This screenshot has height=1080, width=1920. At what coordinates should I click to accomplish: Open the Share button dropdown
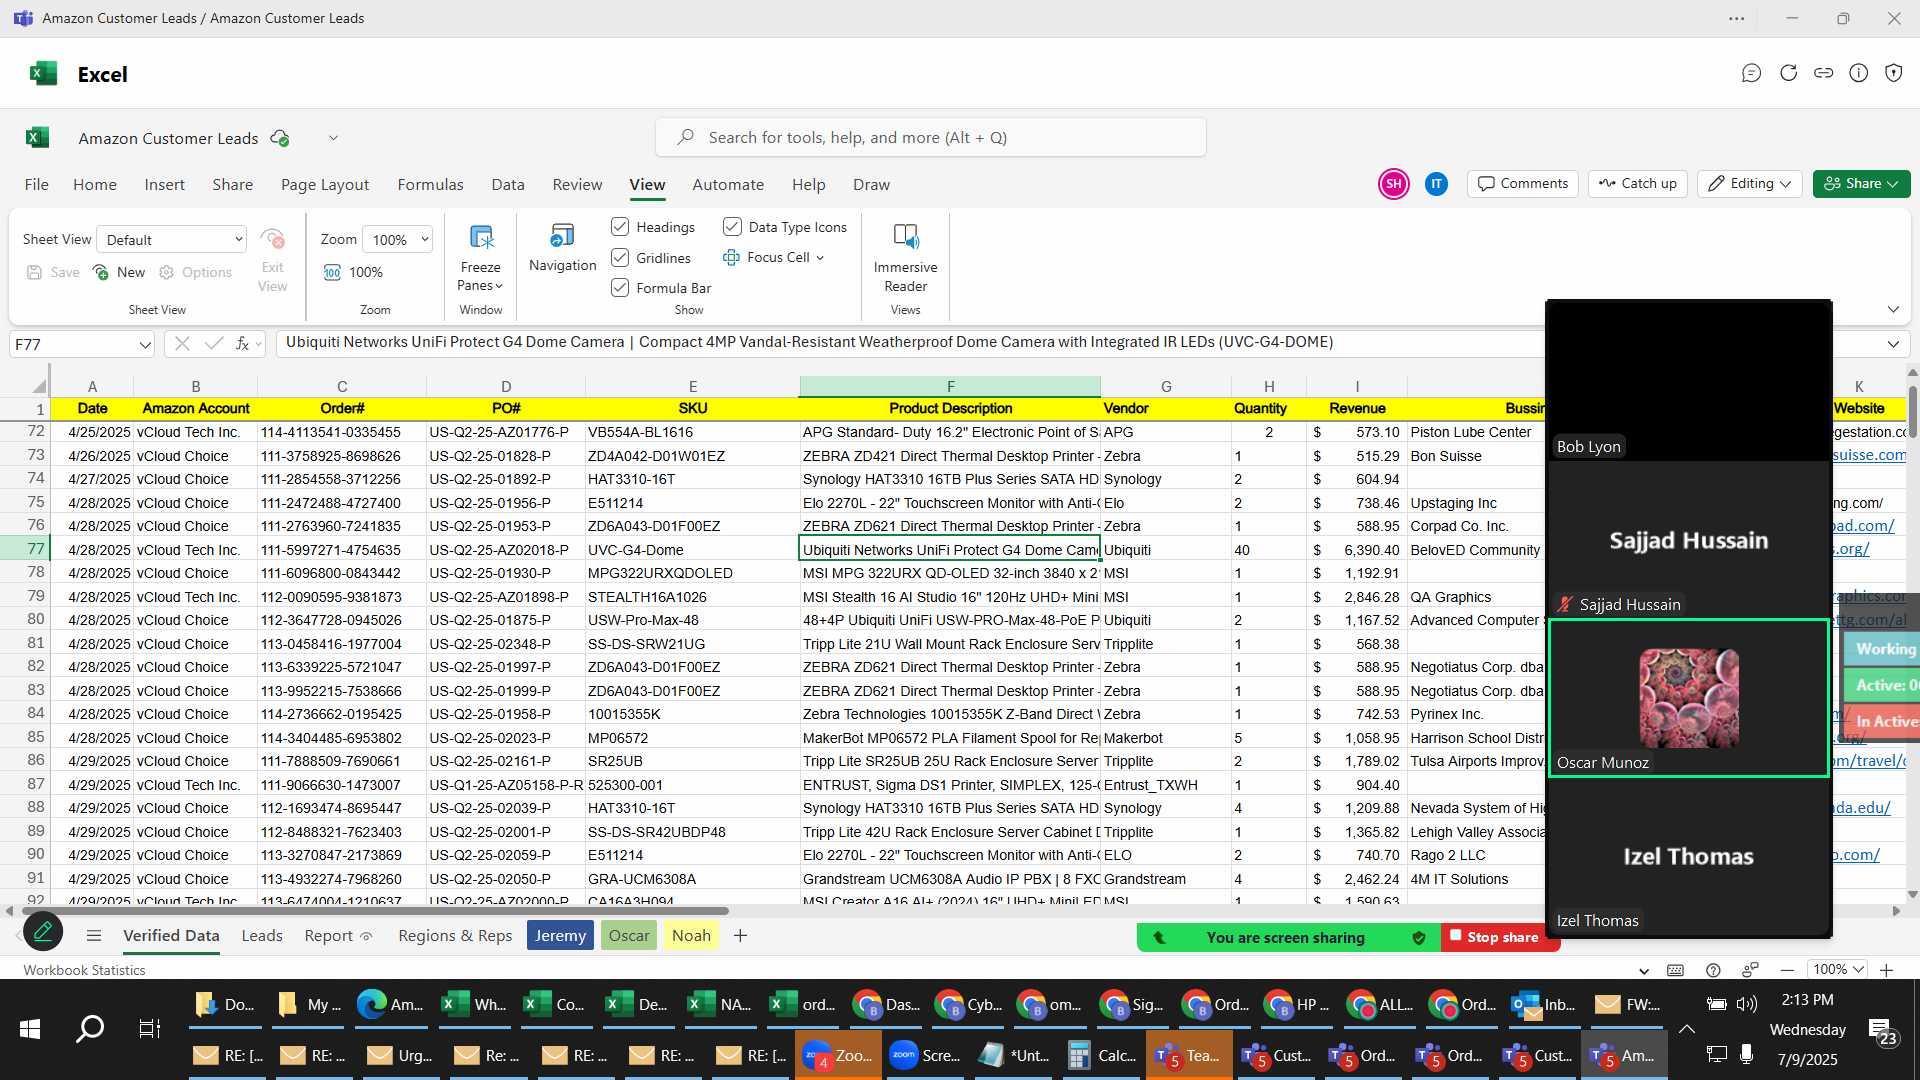tap(1861, 184)
